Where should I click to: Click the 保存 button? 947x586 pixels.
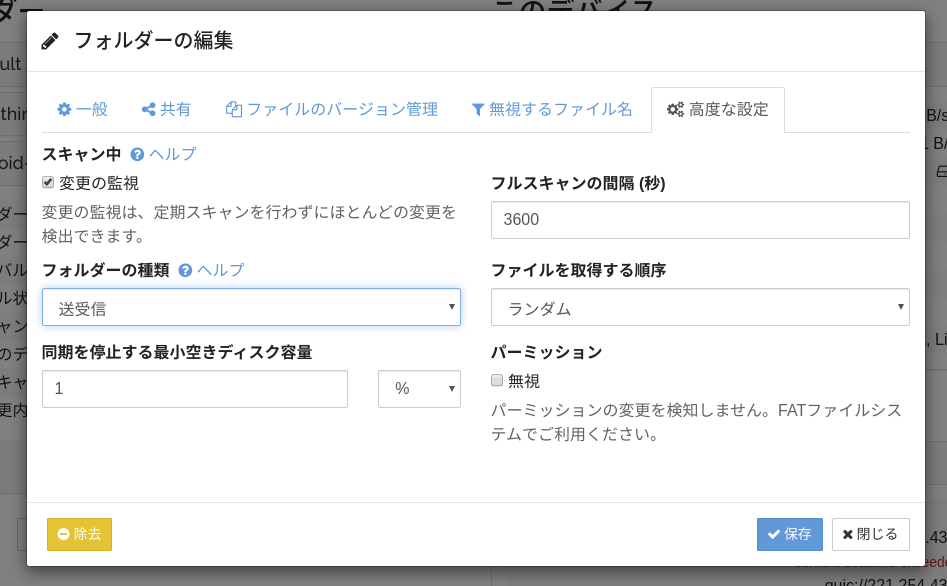pos(789,534)
